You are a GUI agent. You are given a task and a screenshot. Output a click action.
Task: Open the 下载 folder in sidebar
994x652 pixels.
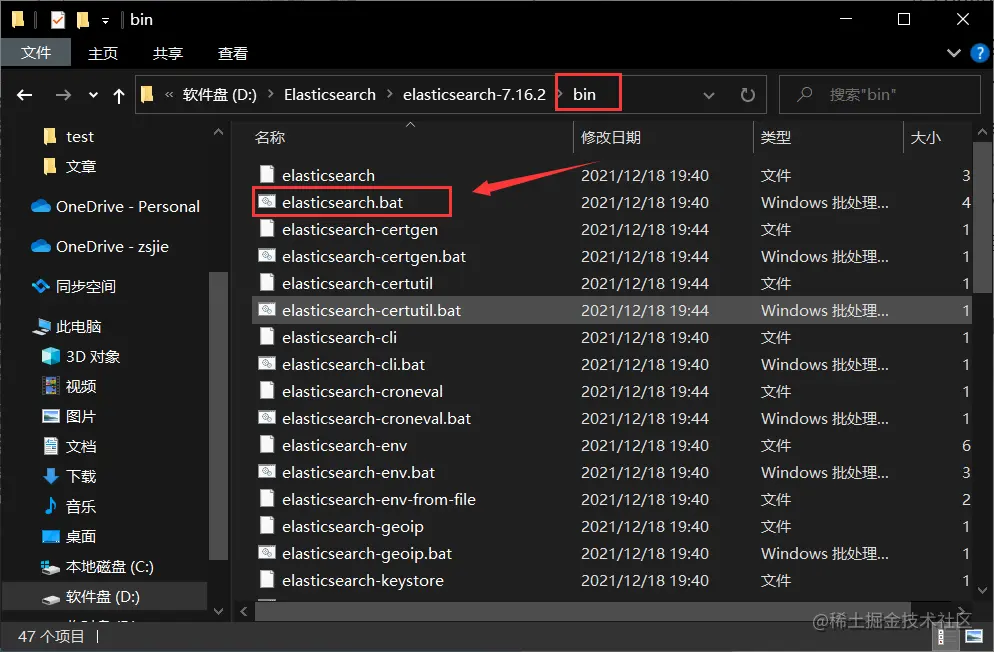(x=81, y=476)
